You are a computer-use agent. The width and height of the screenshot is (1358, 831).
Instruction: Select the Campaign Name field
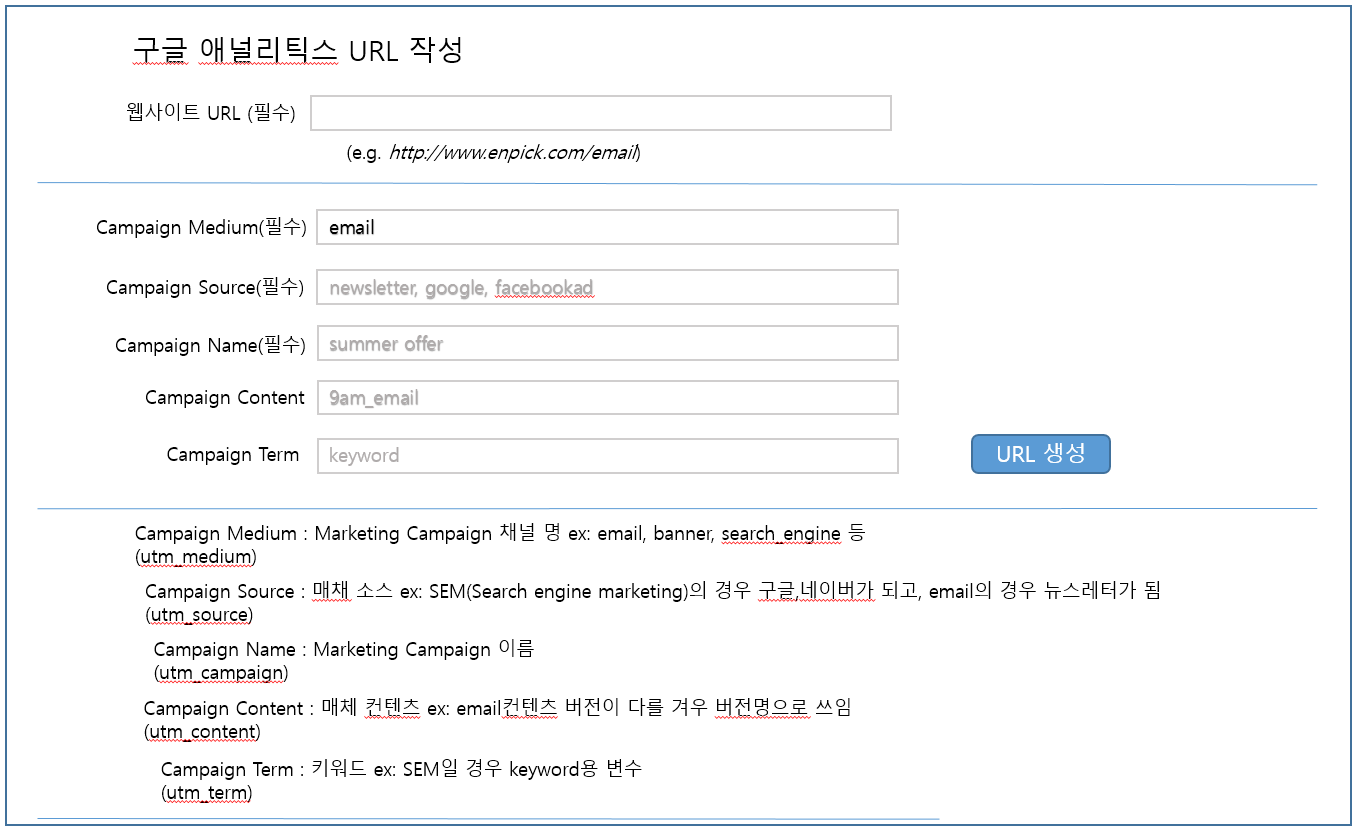click(x=607, y=343)
